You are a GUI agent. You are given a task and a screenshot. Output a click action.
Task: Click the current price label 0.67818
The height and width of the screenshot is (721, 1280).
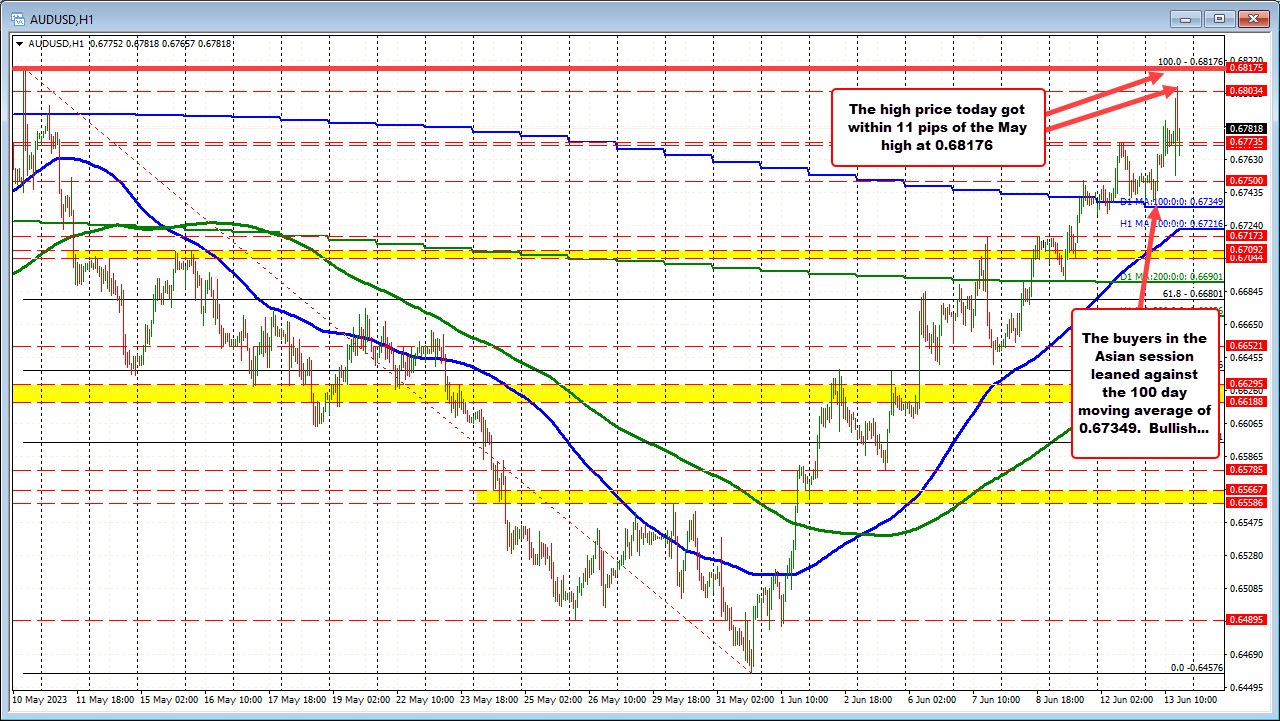tap(1246, 128)
